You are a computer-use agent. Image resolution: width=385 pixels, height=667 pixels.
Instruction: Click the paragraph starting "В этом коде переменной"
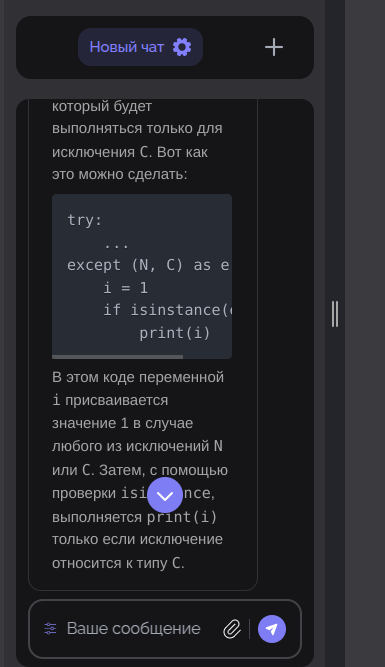point(140,470)
